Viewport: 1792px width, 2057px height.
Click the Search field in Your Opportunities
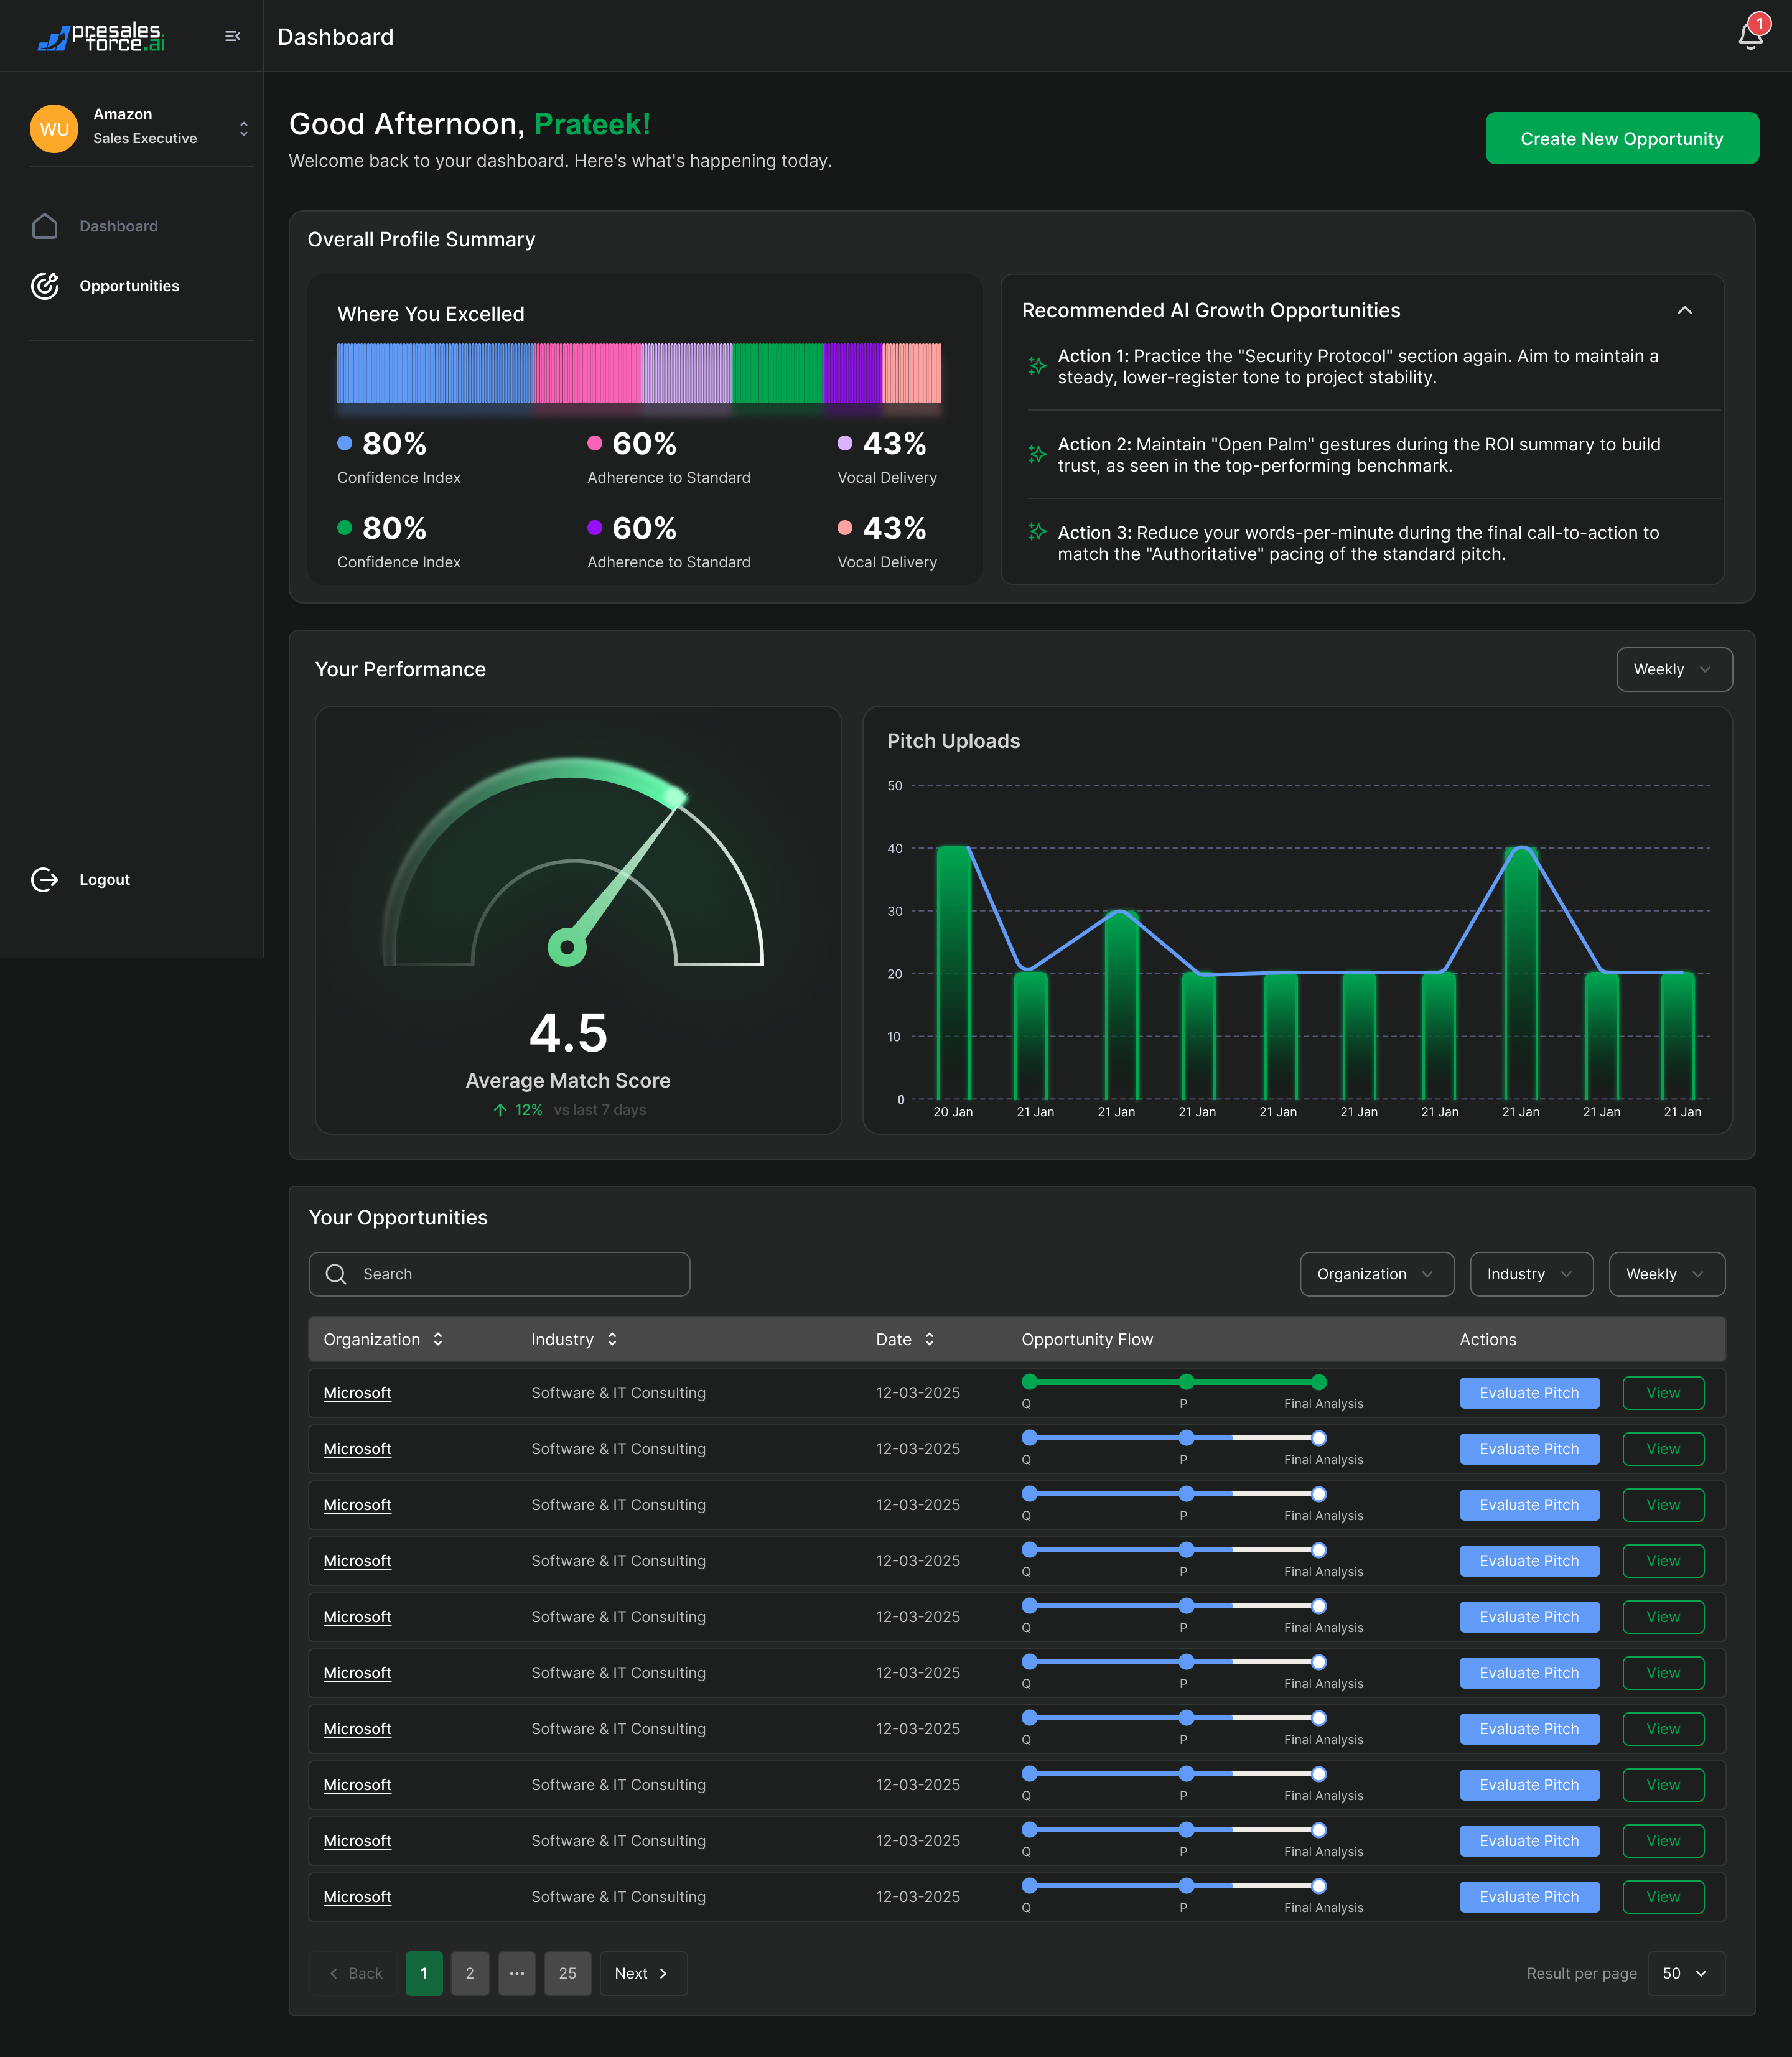(x=499, y=1274)
